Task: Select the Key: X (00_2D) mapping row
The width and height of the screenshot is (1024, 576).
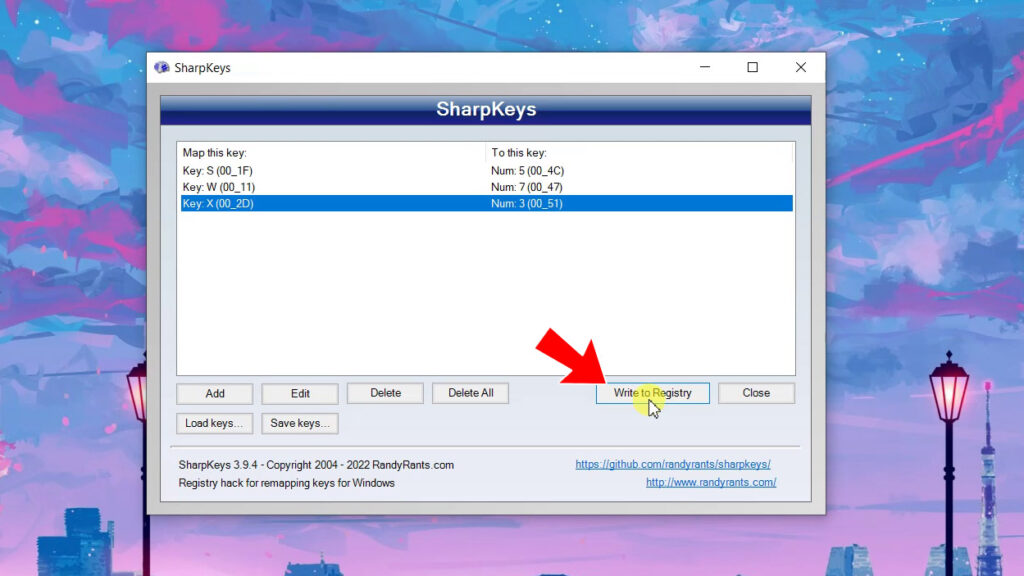Action: click(487, 203)
